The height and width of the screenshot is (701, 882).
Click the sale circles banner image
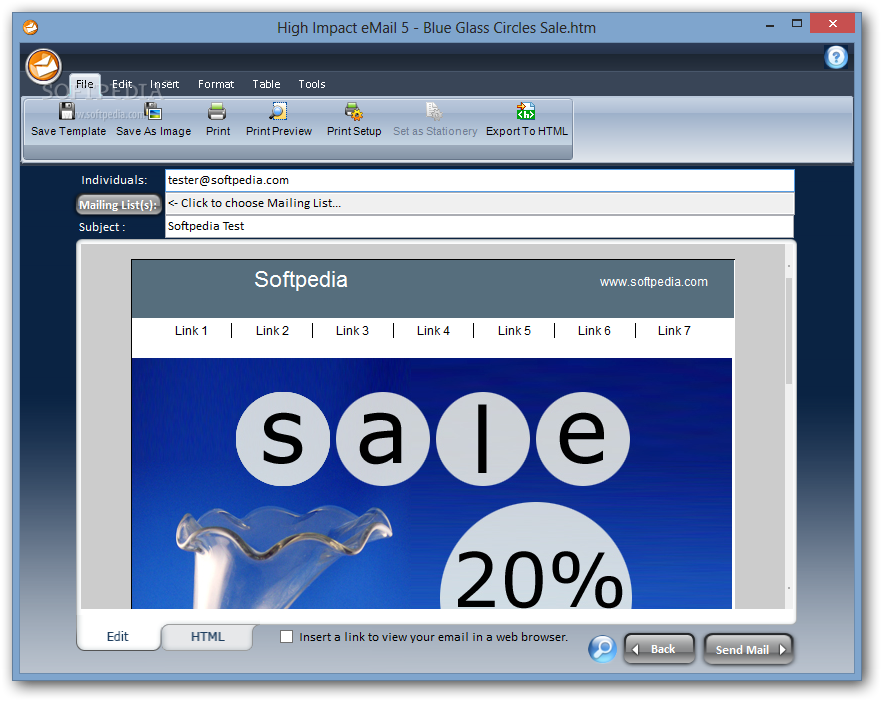432,439
